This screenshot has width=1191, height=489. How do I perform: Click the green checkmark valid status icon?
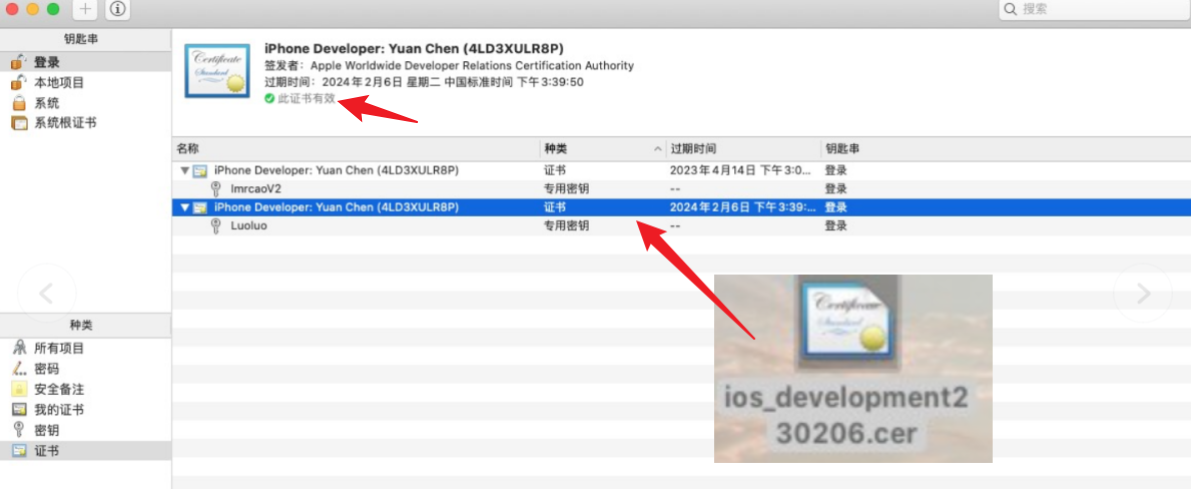270,99
